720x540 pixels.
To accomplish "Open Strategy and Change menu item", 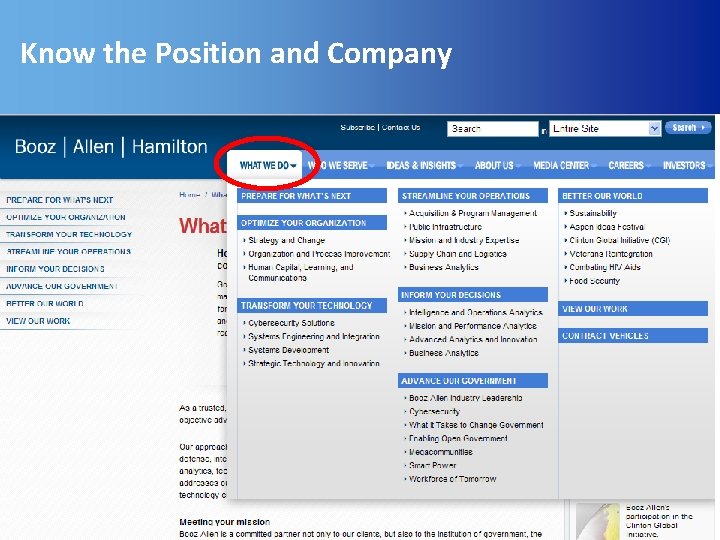I will point(287,240).
